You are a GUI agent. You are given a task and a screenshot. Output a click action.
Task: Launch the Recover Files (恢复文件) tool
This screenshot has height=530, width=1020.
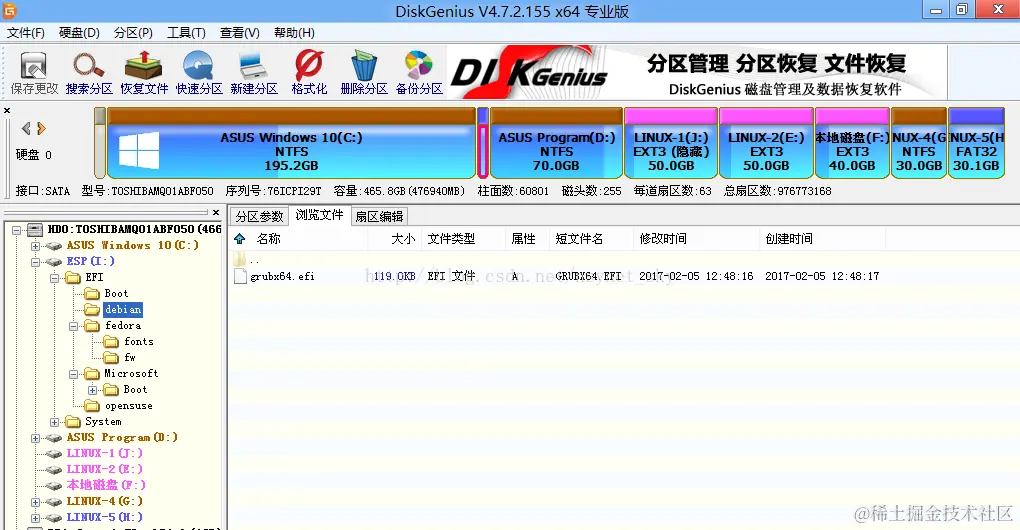pos(144,72)
